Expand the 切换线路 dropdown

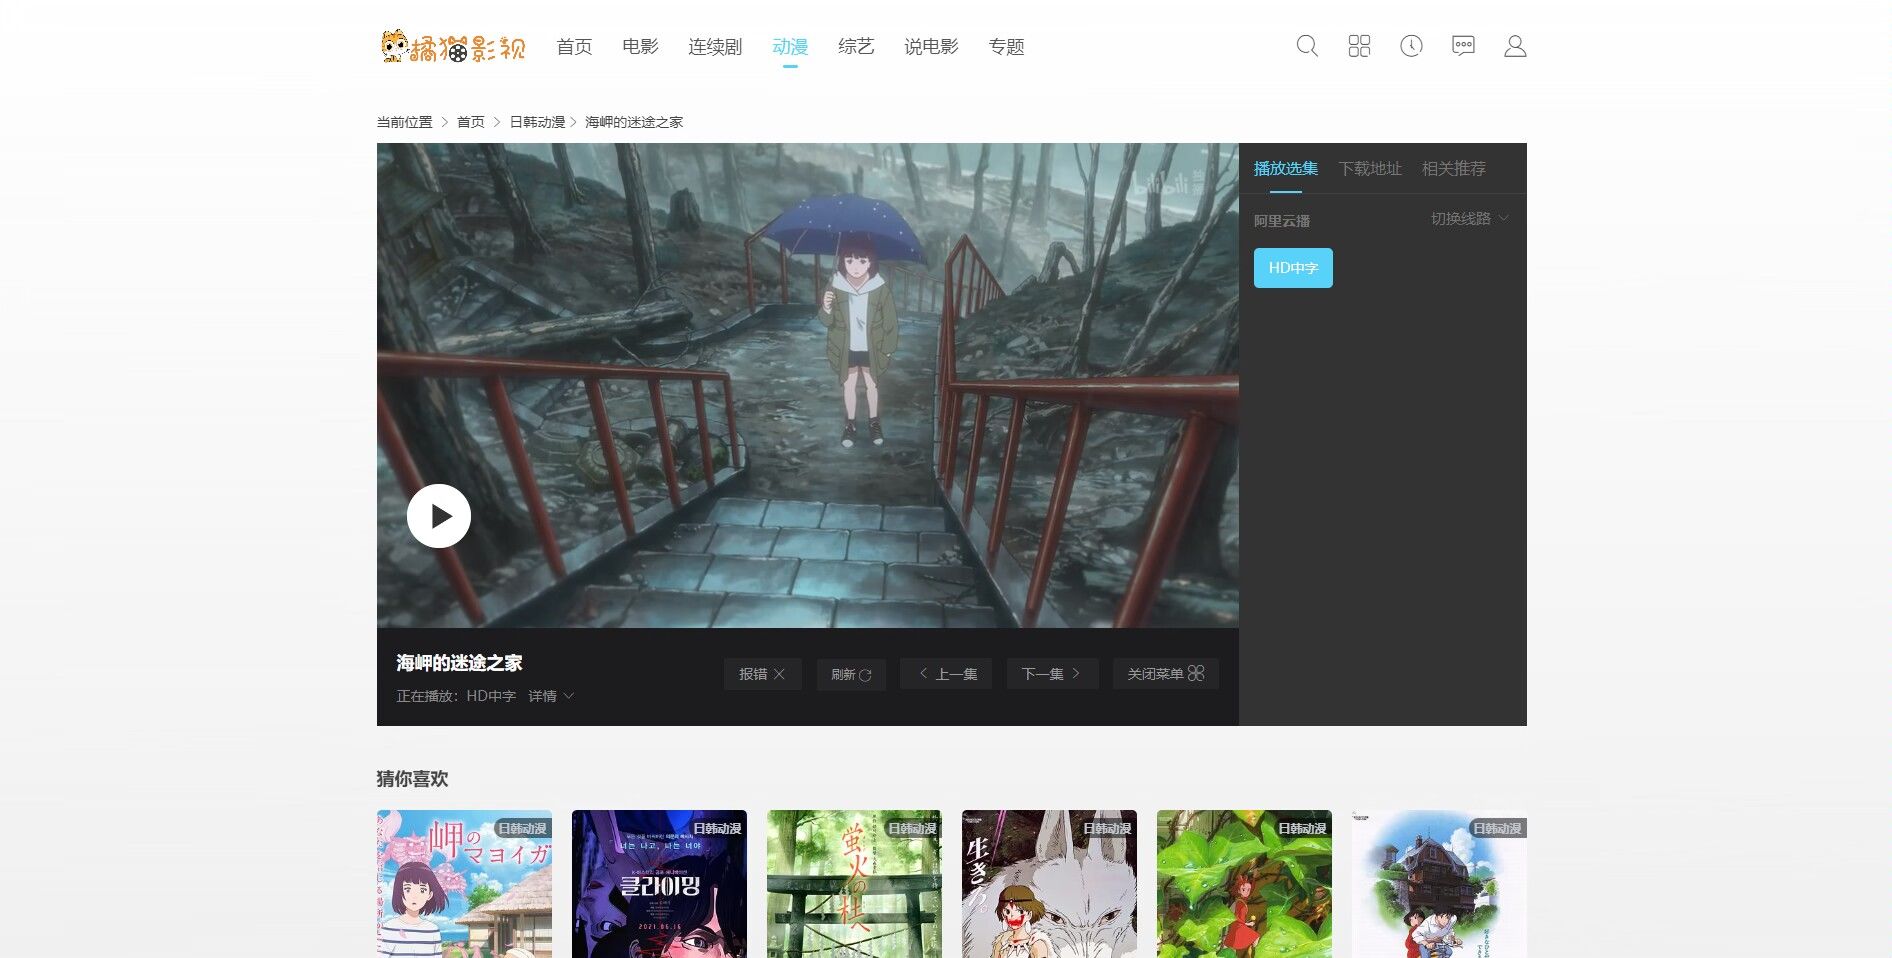point(1469,218)
